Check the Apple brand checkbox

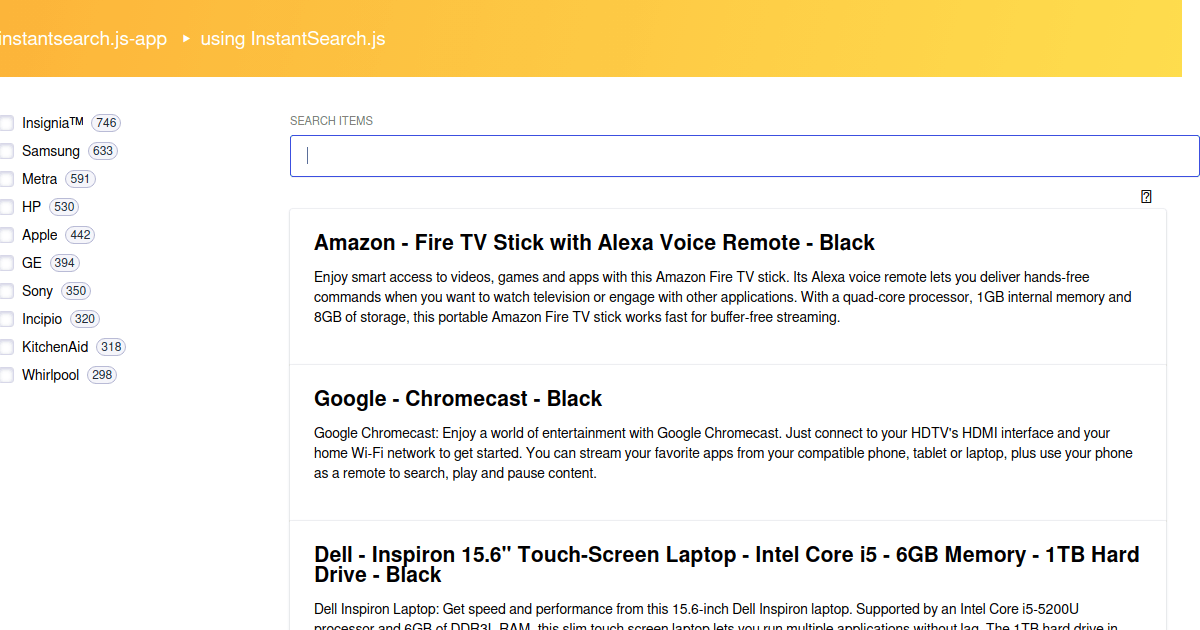click(x=6, y=234)
